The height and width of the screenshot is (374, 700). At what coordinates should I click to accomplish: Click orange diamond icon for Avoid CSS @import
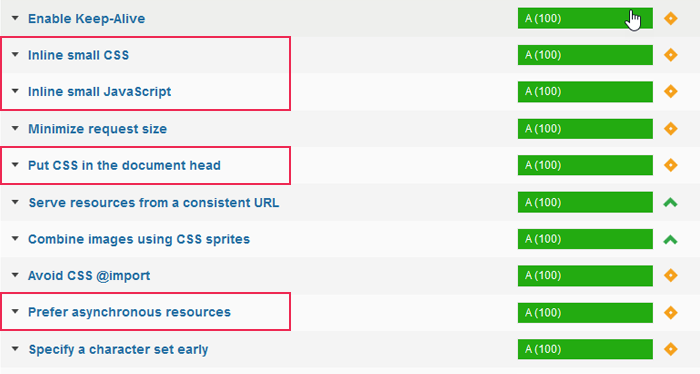point(671,275)
